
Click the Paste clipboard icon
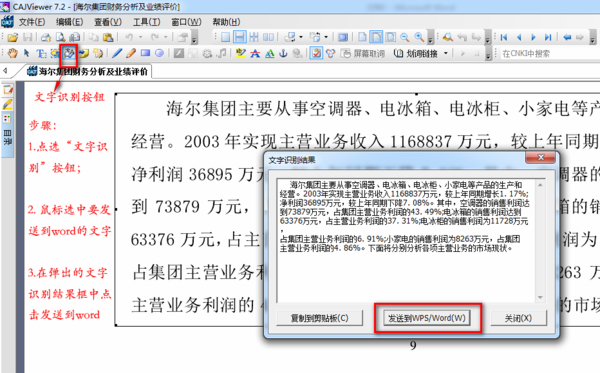(108, 37)
